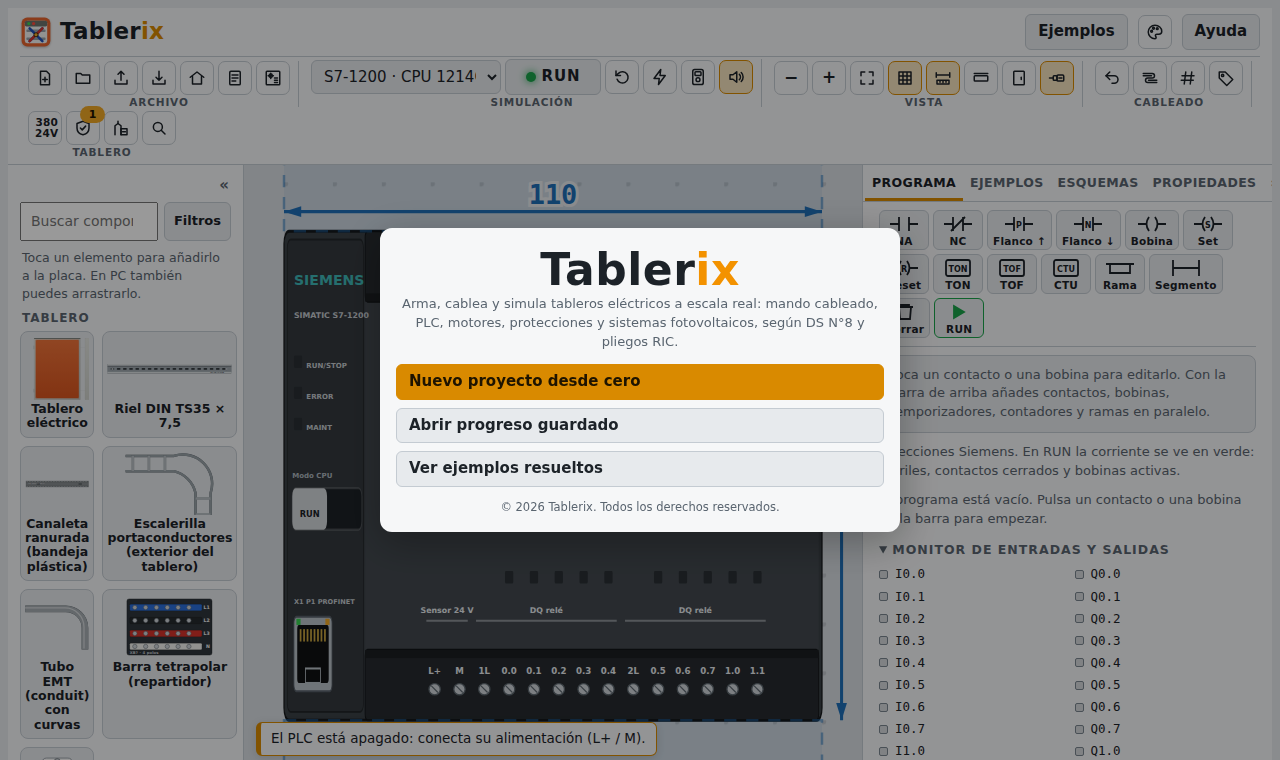Click Ver ejemplos resueltos button

pyautogui.click(x=640, y=469)
